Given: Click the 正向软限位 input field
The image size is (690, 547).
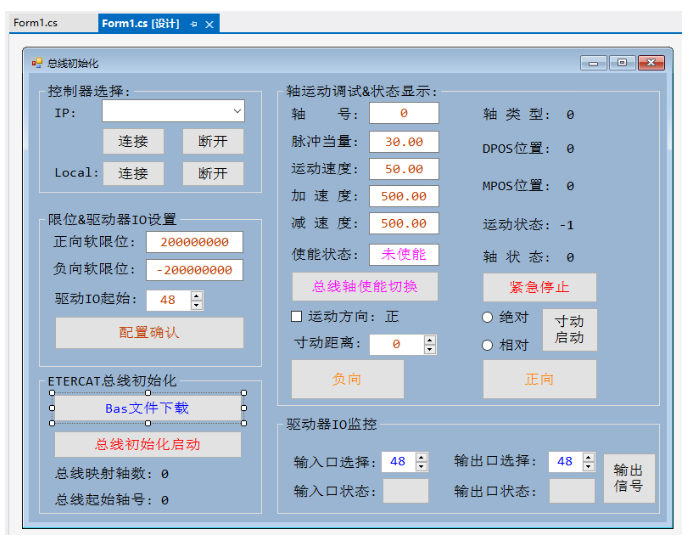Looking at the screenshot, I should (195, 242).
